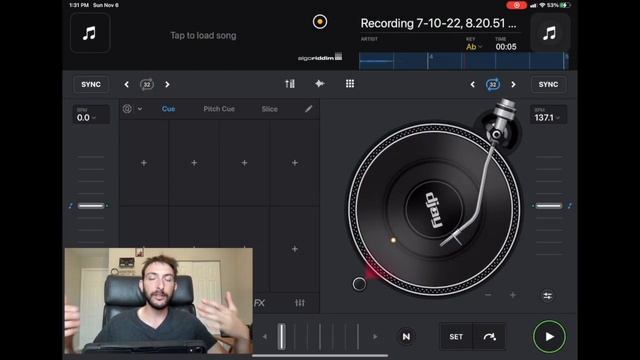Set cue point on second top-row pad

pos(194,163)
